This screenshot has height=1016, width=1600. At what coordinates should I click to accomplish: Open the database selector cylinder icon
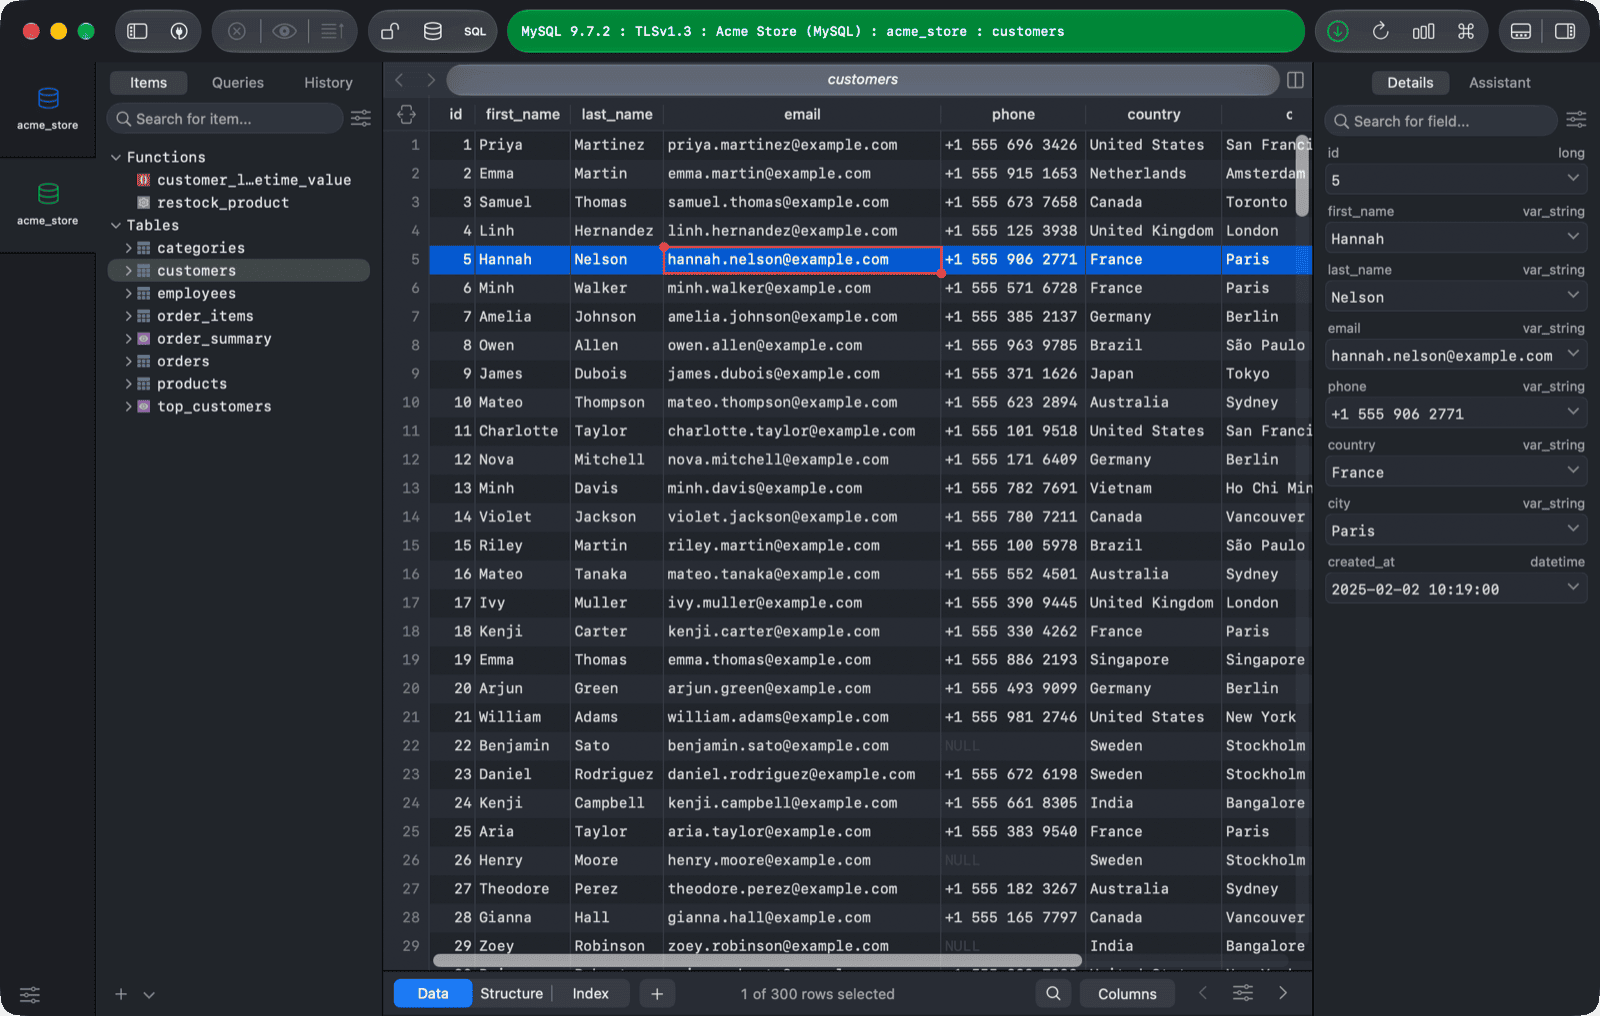coord(433,31)
